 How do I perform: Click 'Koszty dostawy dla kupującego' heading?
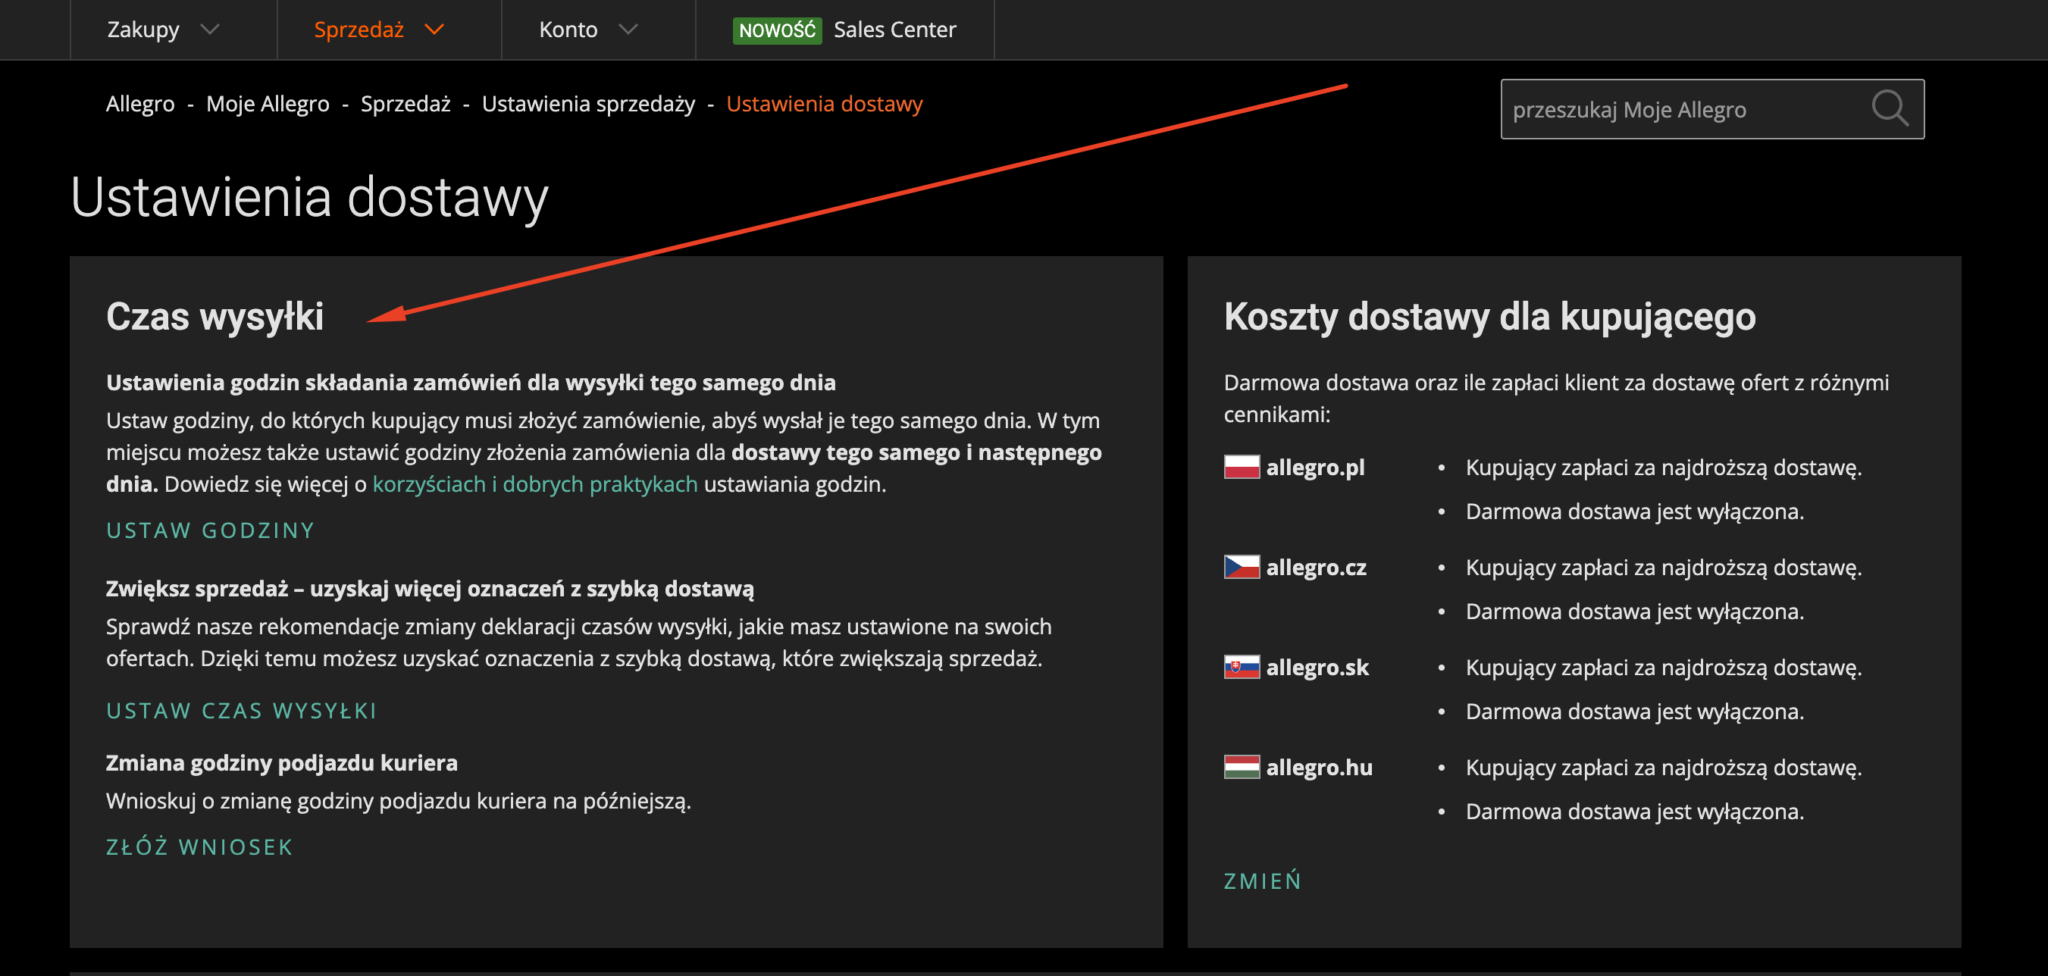(1490, 317)
